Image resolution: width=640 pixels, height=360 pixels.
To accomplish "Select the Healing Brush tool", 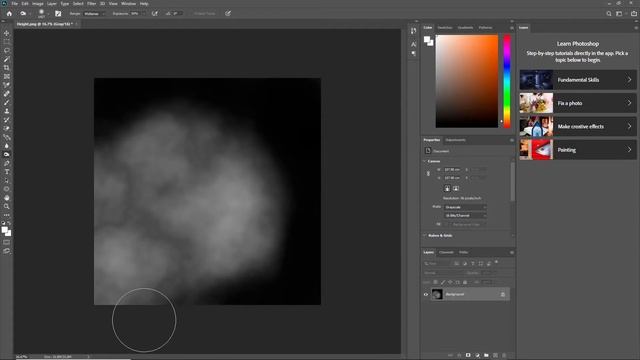I will coord(7,94).
